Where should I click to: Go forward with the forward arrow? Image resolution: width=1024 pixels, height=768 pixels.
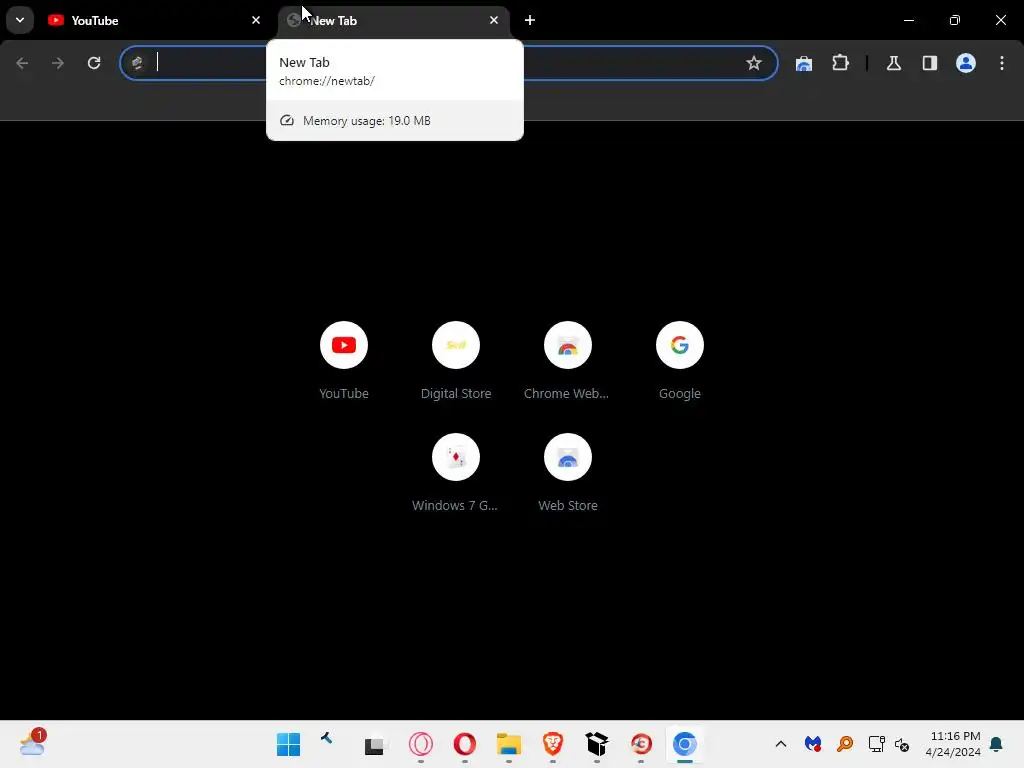point(58,63)
